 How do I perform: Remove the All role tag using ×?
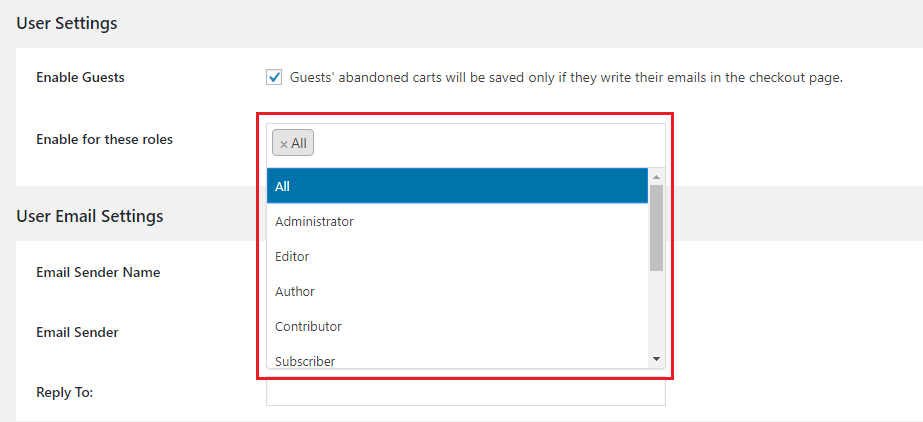(284, 144)
